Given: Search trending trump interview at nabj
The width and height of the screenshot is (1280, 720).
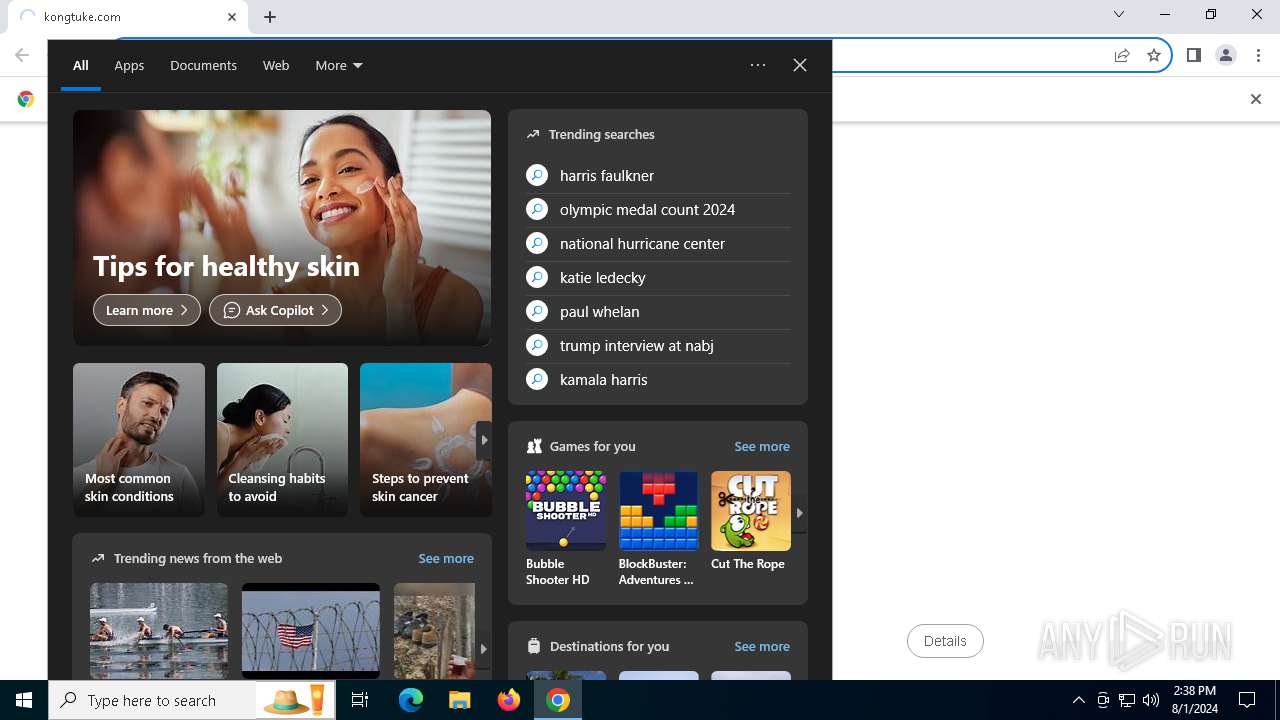Looking at the screenshot, I should (658, 346).
